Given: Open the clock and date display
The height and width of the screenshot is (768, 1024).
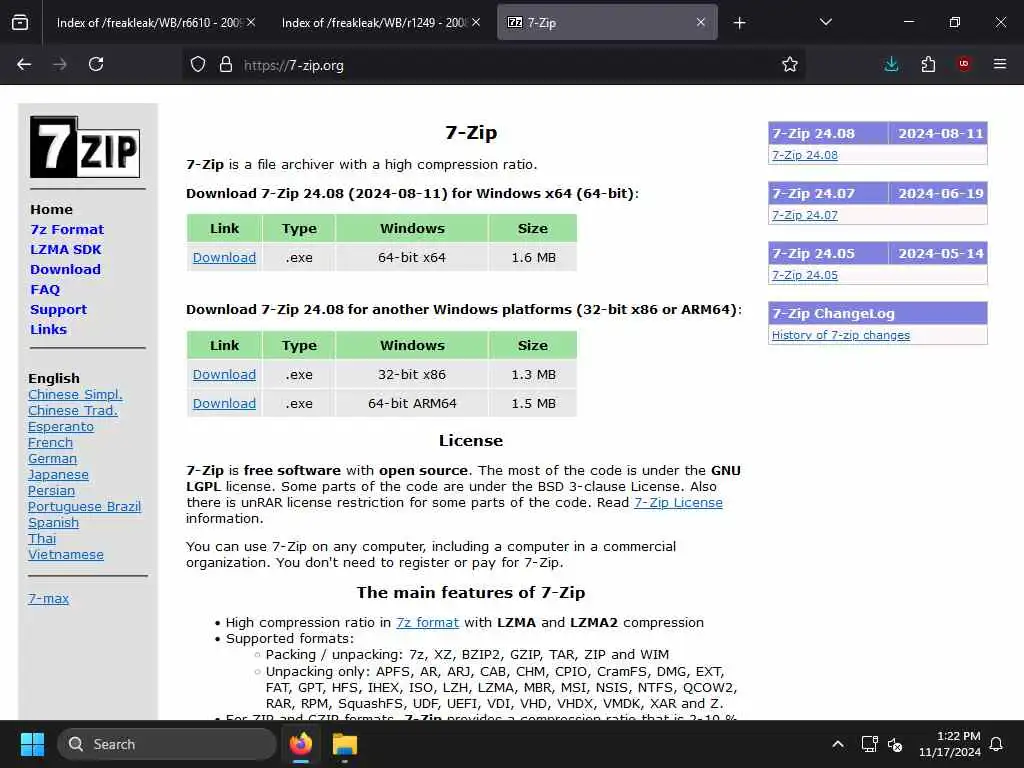Looking at the screenshot, I should tap(950, 744).
